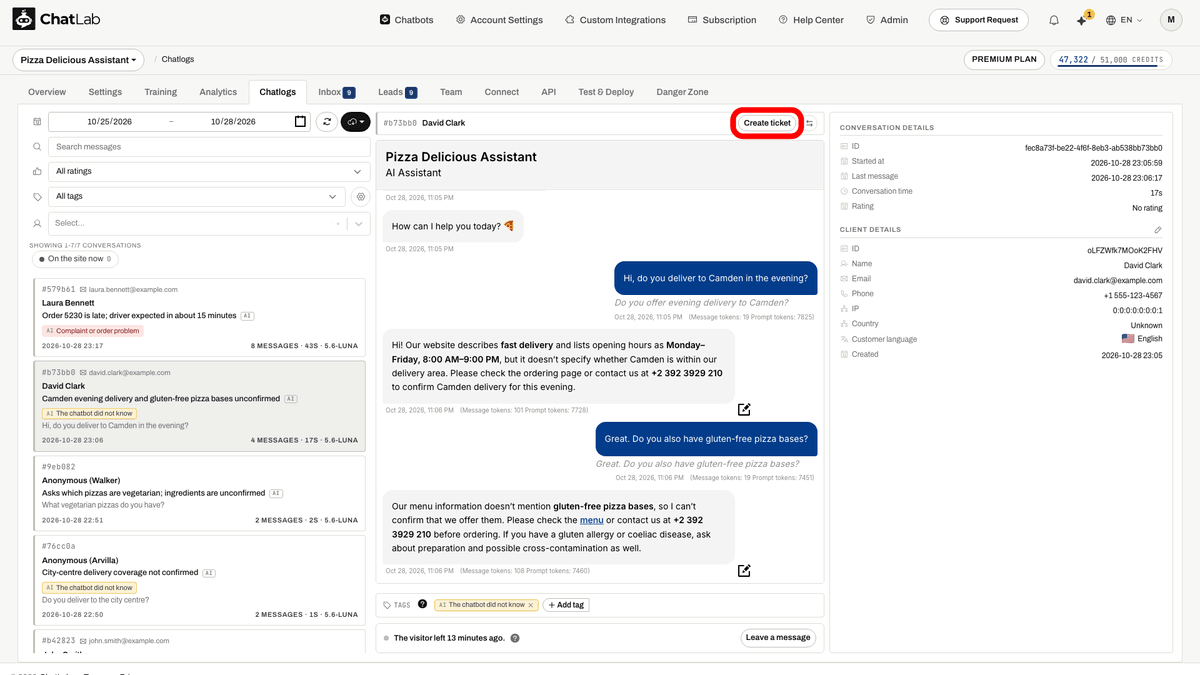Viewport: 1200px width, 675px height.
Task: Open Anonymous (Walker) conversation #9eb082
Action: tap(199, 493)
